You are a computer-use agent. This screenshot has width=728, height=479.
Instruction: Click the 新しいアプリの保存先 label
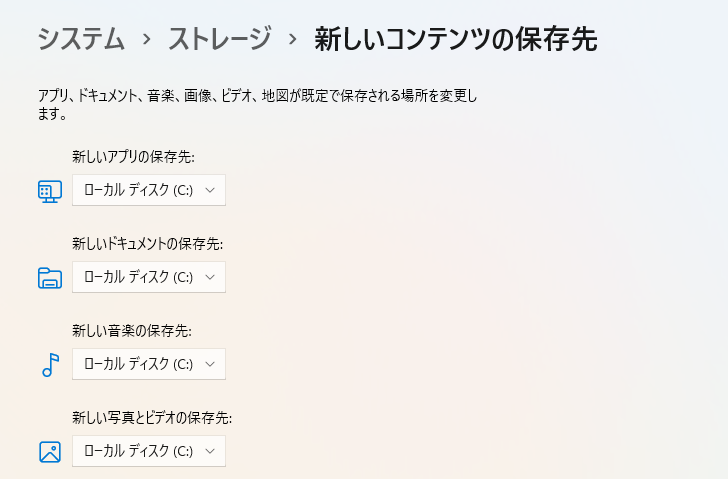coord(133,157)
